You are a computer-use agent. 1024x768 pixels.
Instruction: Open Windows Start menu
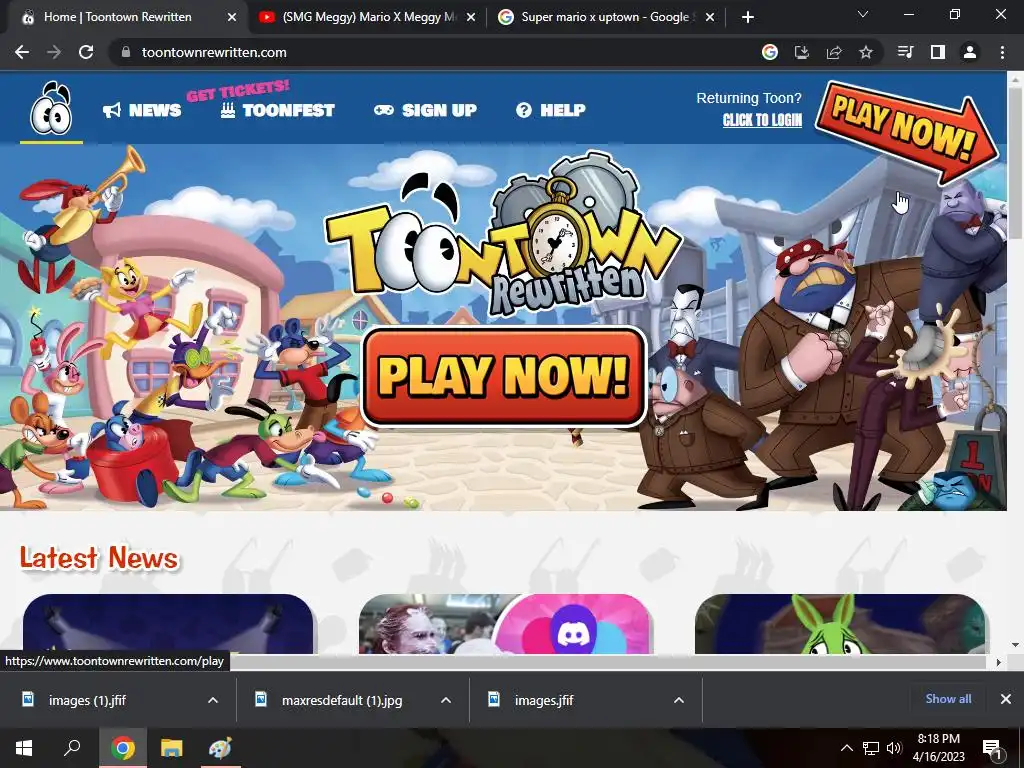point(24,748)
